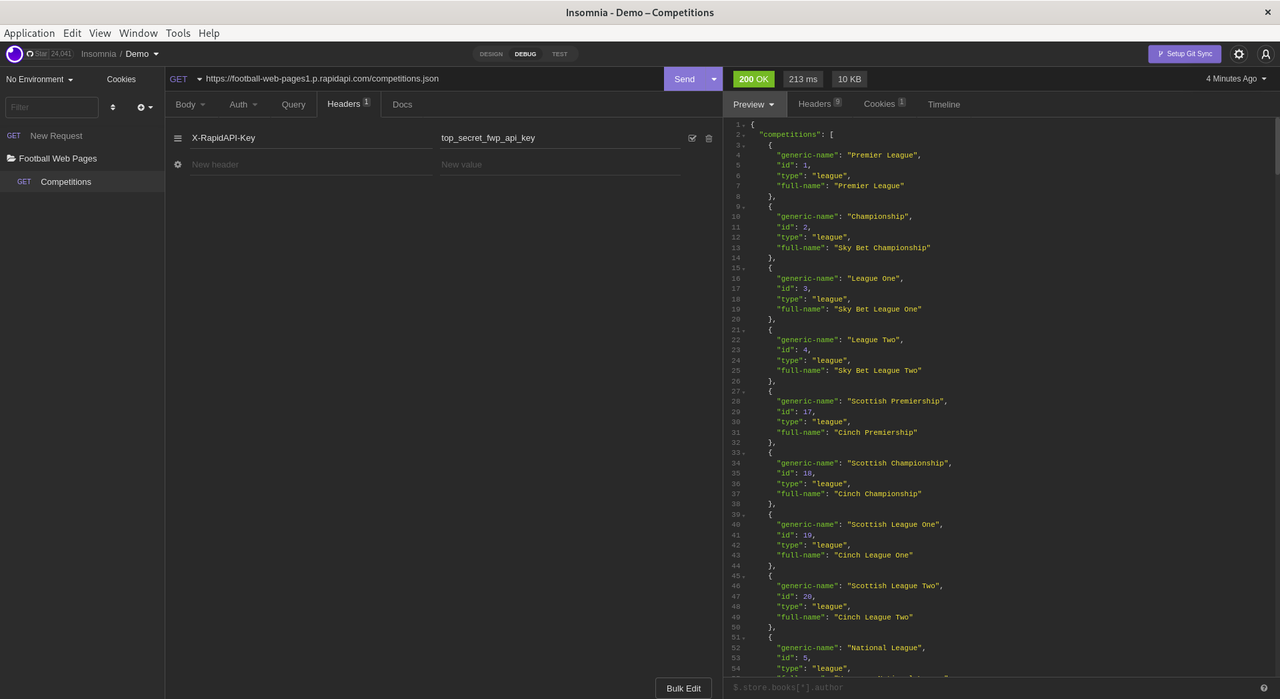Click the Setup Git Sync button
Viewport: 1280px width, 699px height.
pos(1185,54)
